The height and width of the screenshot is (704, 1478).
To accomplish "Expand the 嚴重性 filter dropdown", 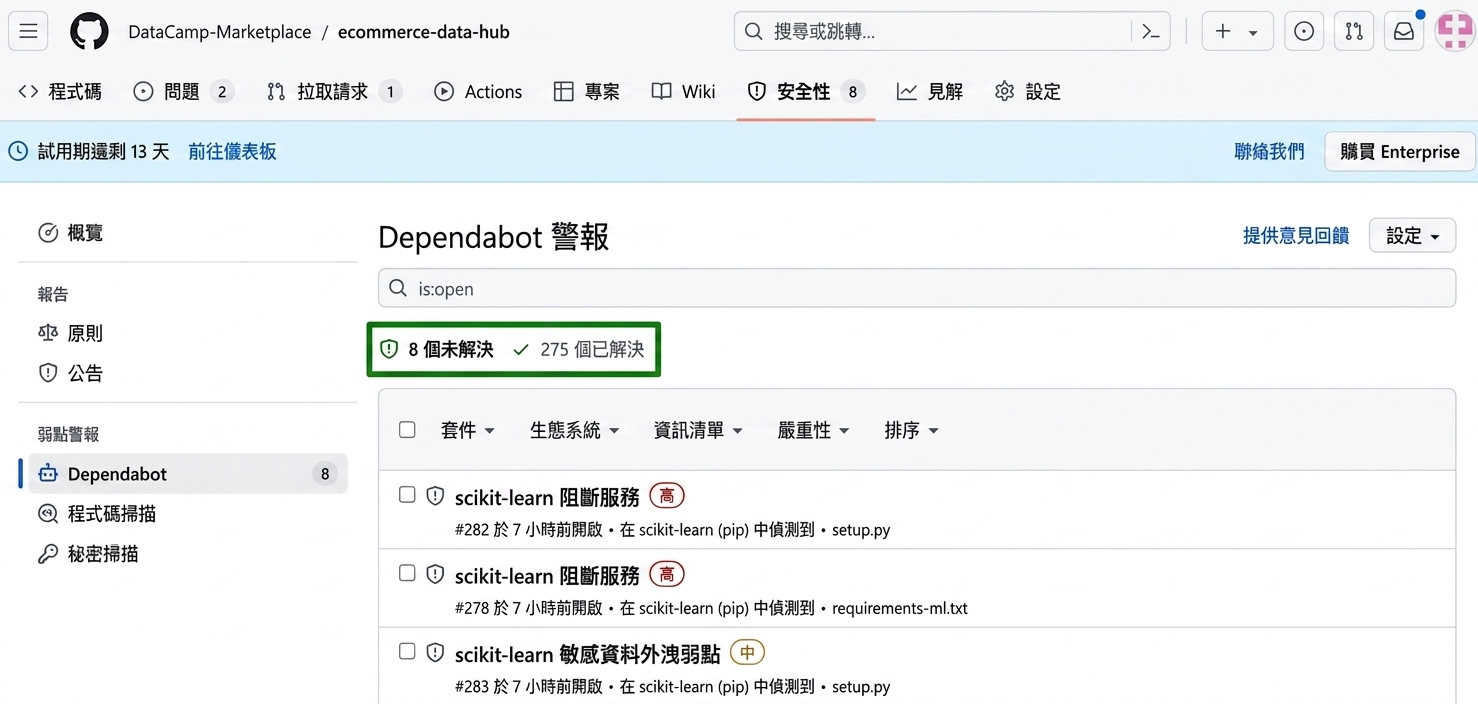I will point(814,430).
